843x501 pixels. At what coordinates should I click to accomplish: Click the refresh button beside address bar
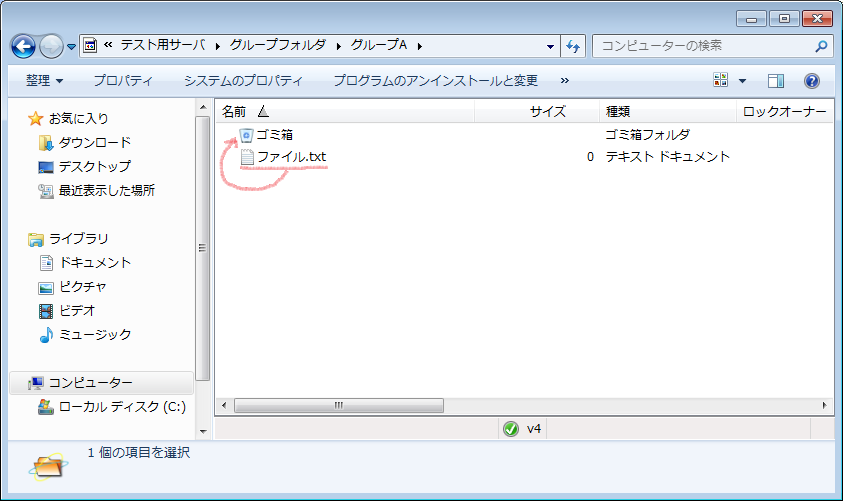click(573, 46)
